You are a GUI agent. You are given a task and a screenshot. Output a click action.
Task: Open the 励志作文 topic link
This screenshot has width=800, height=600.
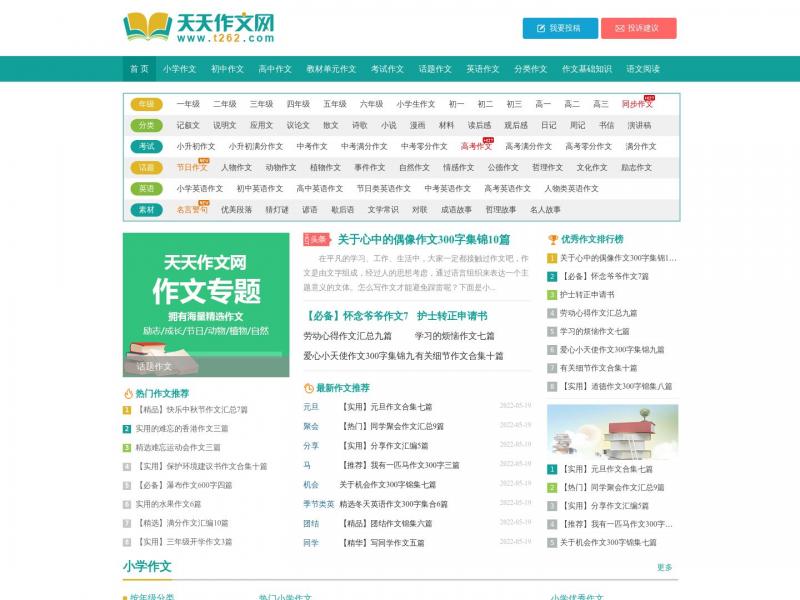636,167
